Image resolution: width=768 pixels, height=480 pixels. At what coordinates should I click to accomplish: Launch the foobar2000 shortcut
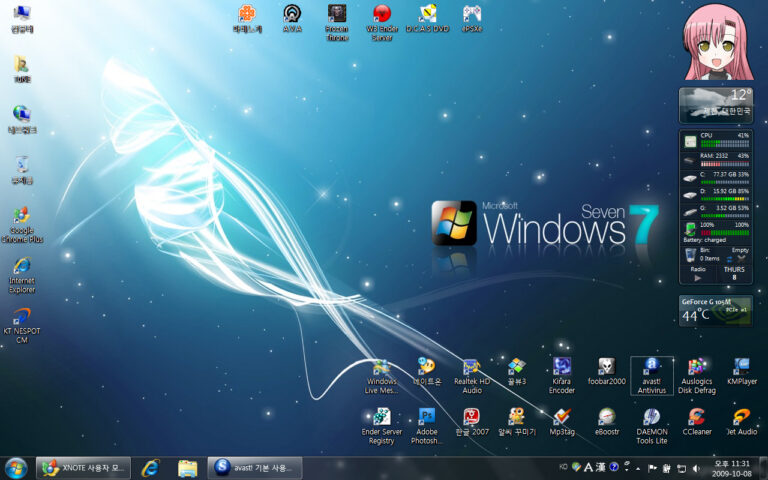click(606, 372)
